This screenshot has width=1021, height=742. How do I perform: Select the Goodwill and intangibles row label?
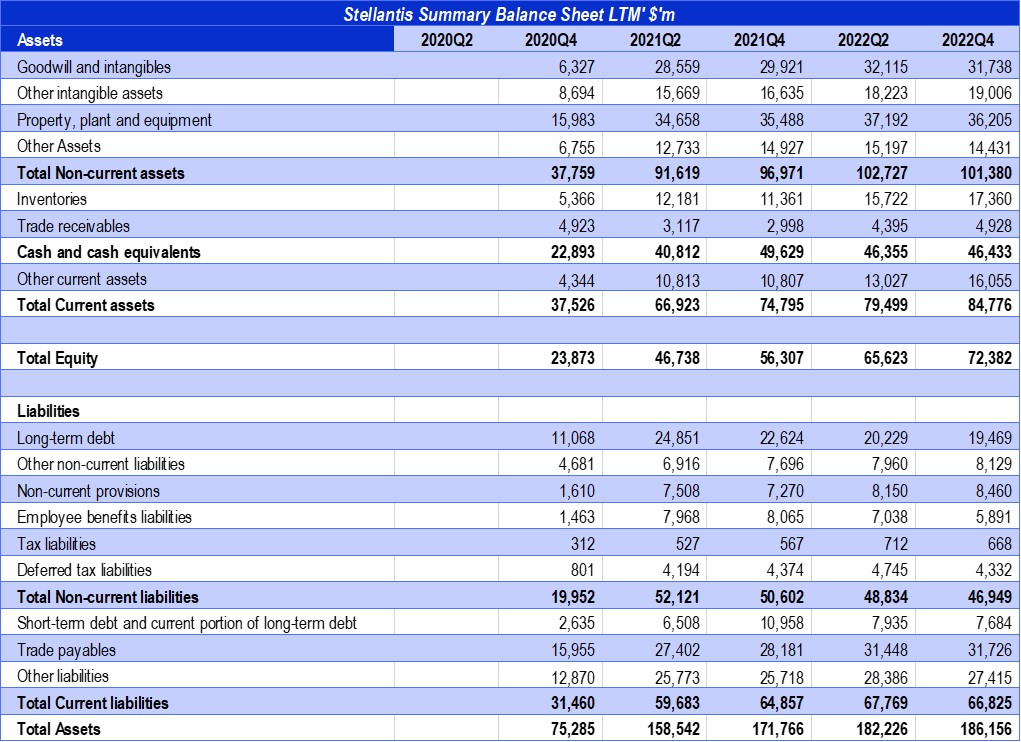94,67
